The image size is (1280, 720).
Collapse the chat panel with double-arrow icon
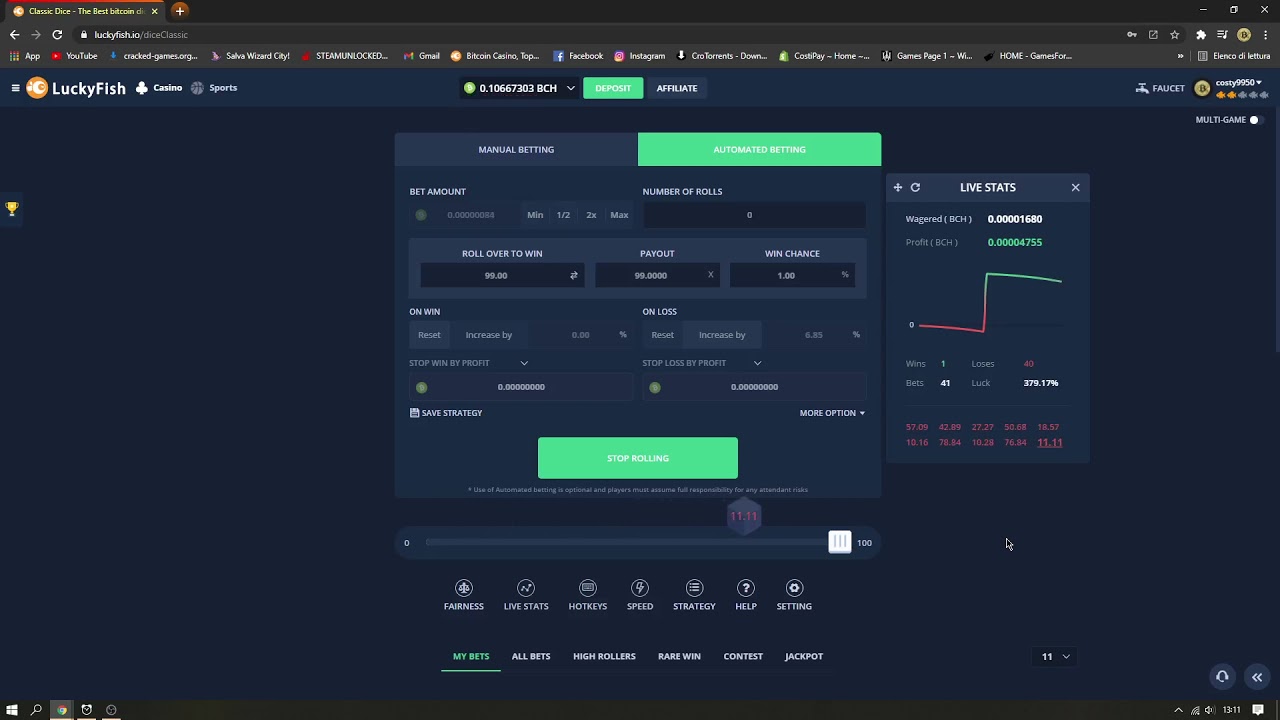(x=1257, y=677)
